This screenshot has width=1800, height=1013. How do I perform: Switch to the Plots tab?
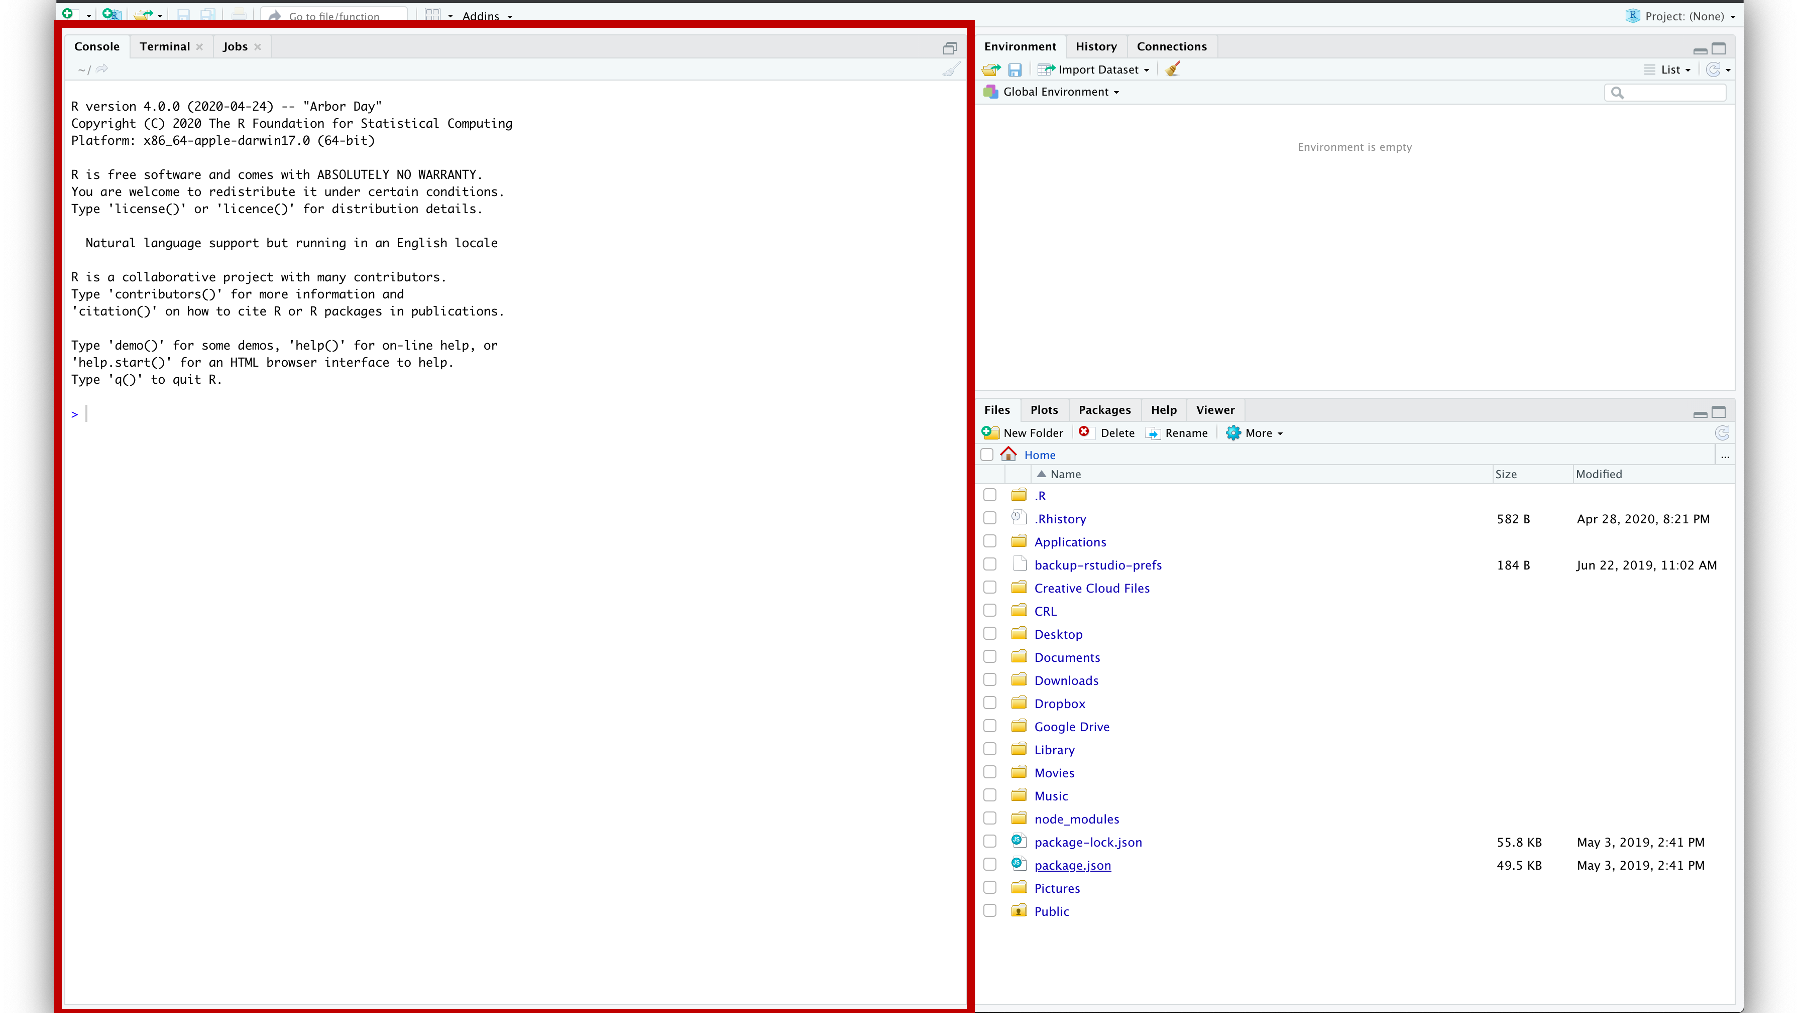coord(1044,410)
